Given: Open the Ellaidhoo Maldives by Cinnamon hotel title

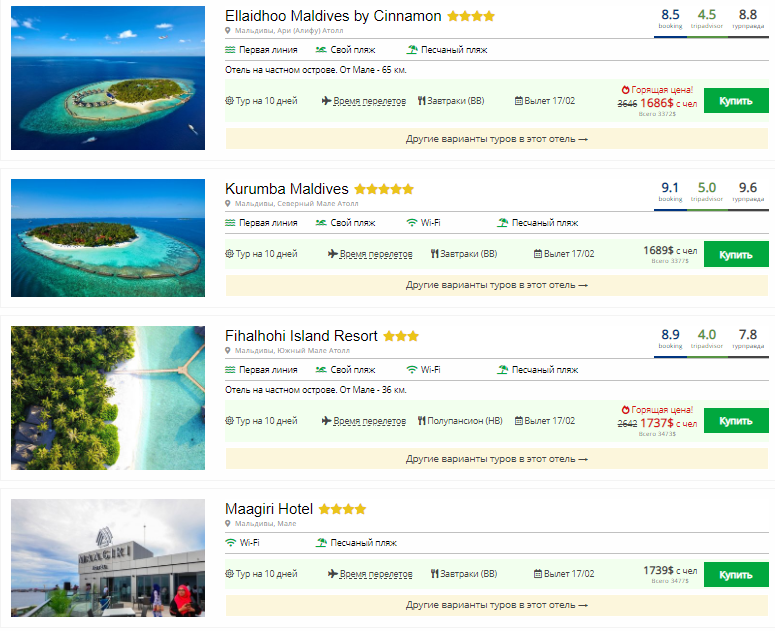Looking at the screenshot, I should coord(333,16).
